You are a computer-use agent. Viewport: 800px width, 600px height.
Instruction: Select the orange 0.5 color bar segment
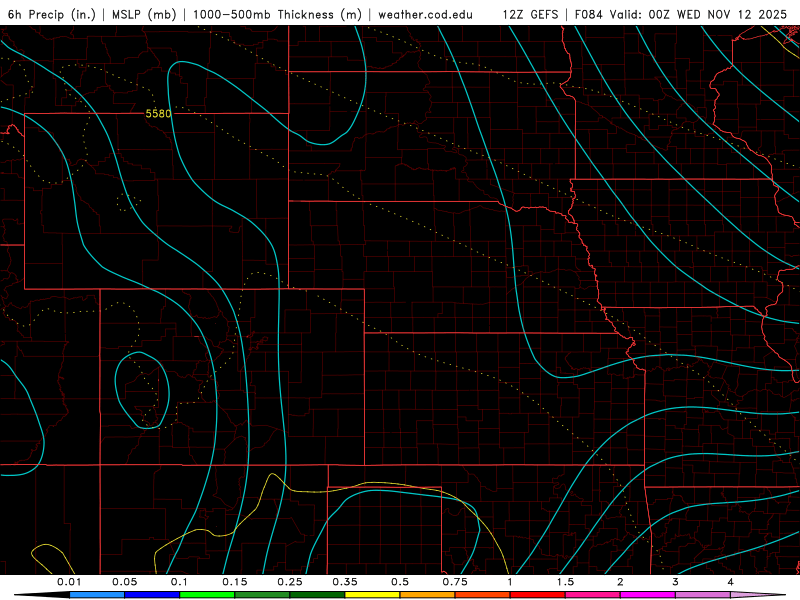pyautogui.click(x=428, y=595)
